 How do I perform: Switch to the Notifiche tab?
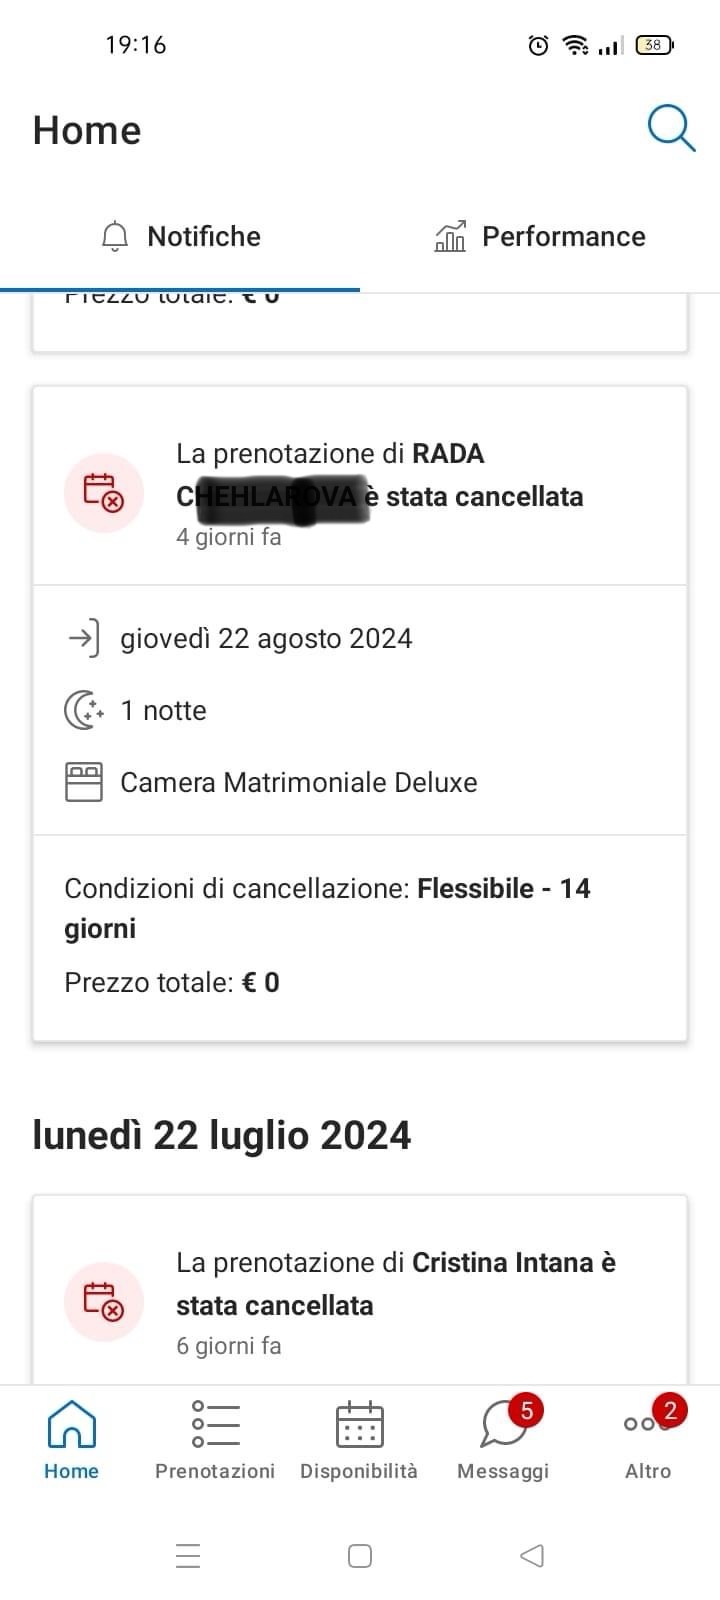click(181, 237)
